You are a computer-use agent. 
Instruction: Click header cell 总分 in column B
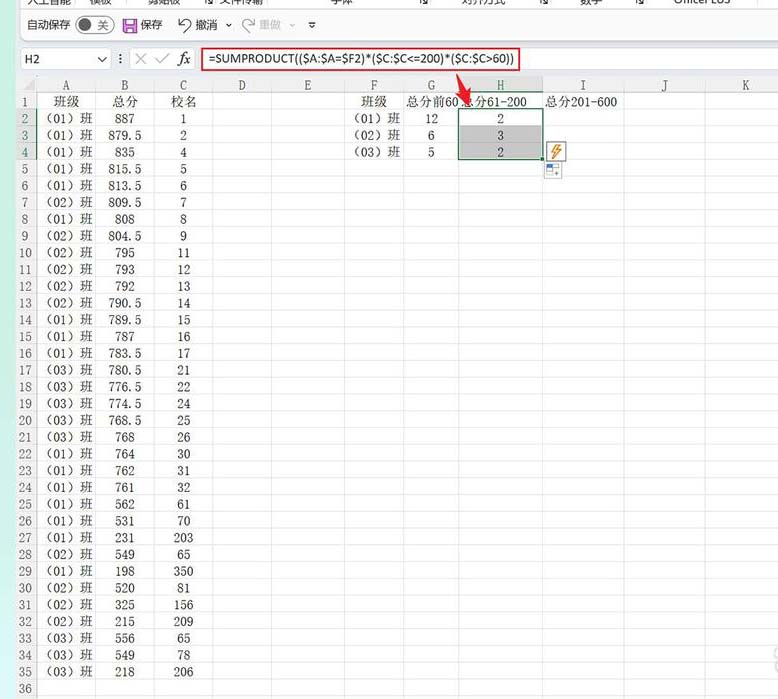[125, 102]
